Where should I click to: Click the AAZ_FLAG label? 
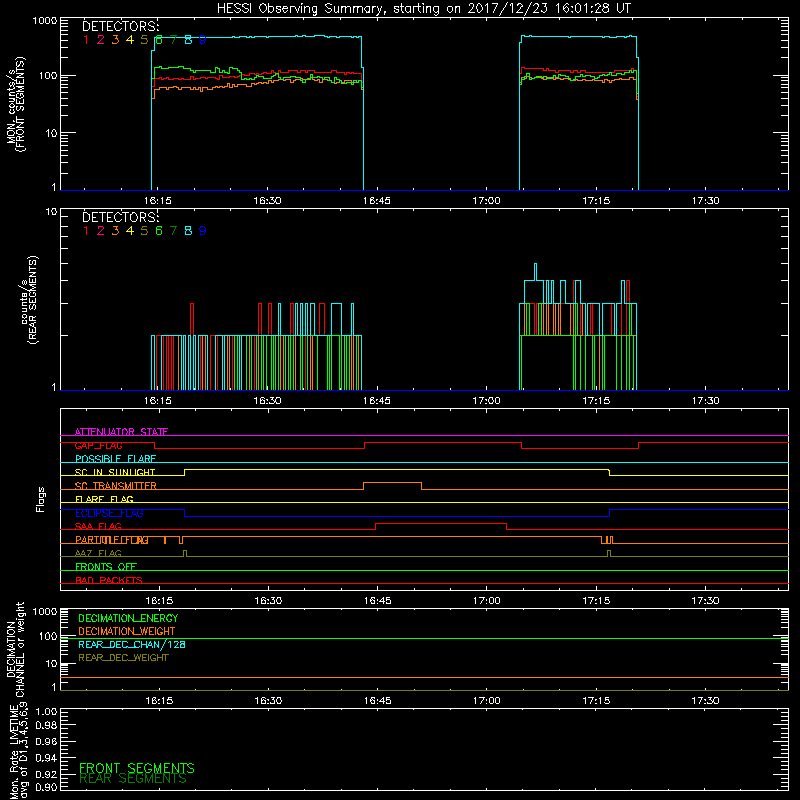pos(98,553)
